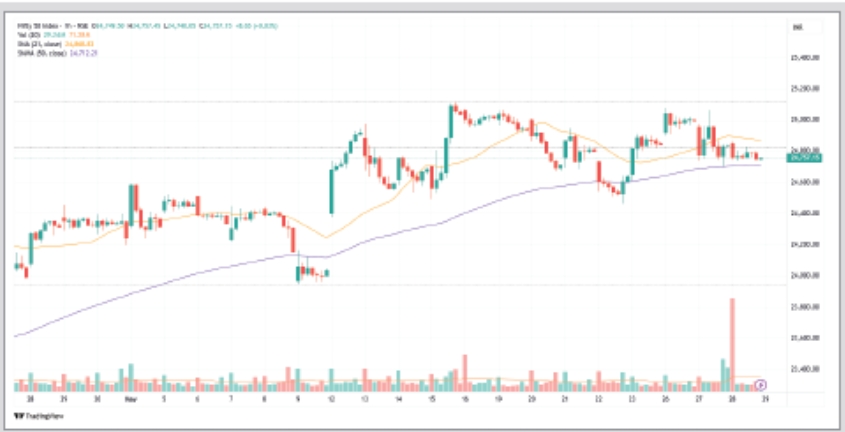This screenshot has width=845, height=432.
Task: Click date 16 on the time axis
Action: click(464, 397)
